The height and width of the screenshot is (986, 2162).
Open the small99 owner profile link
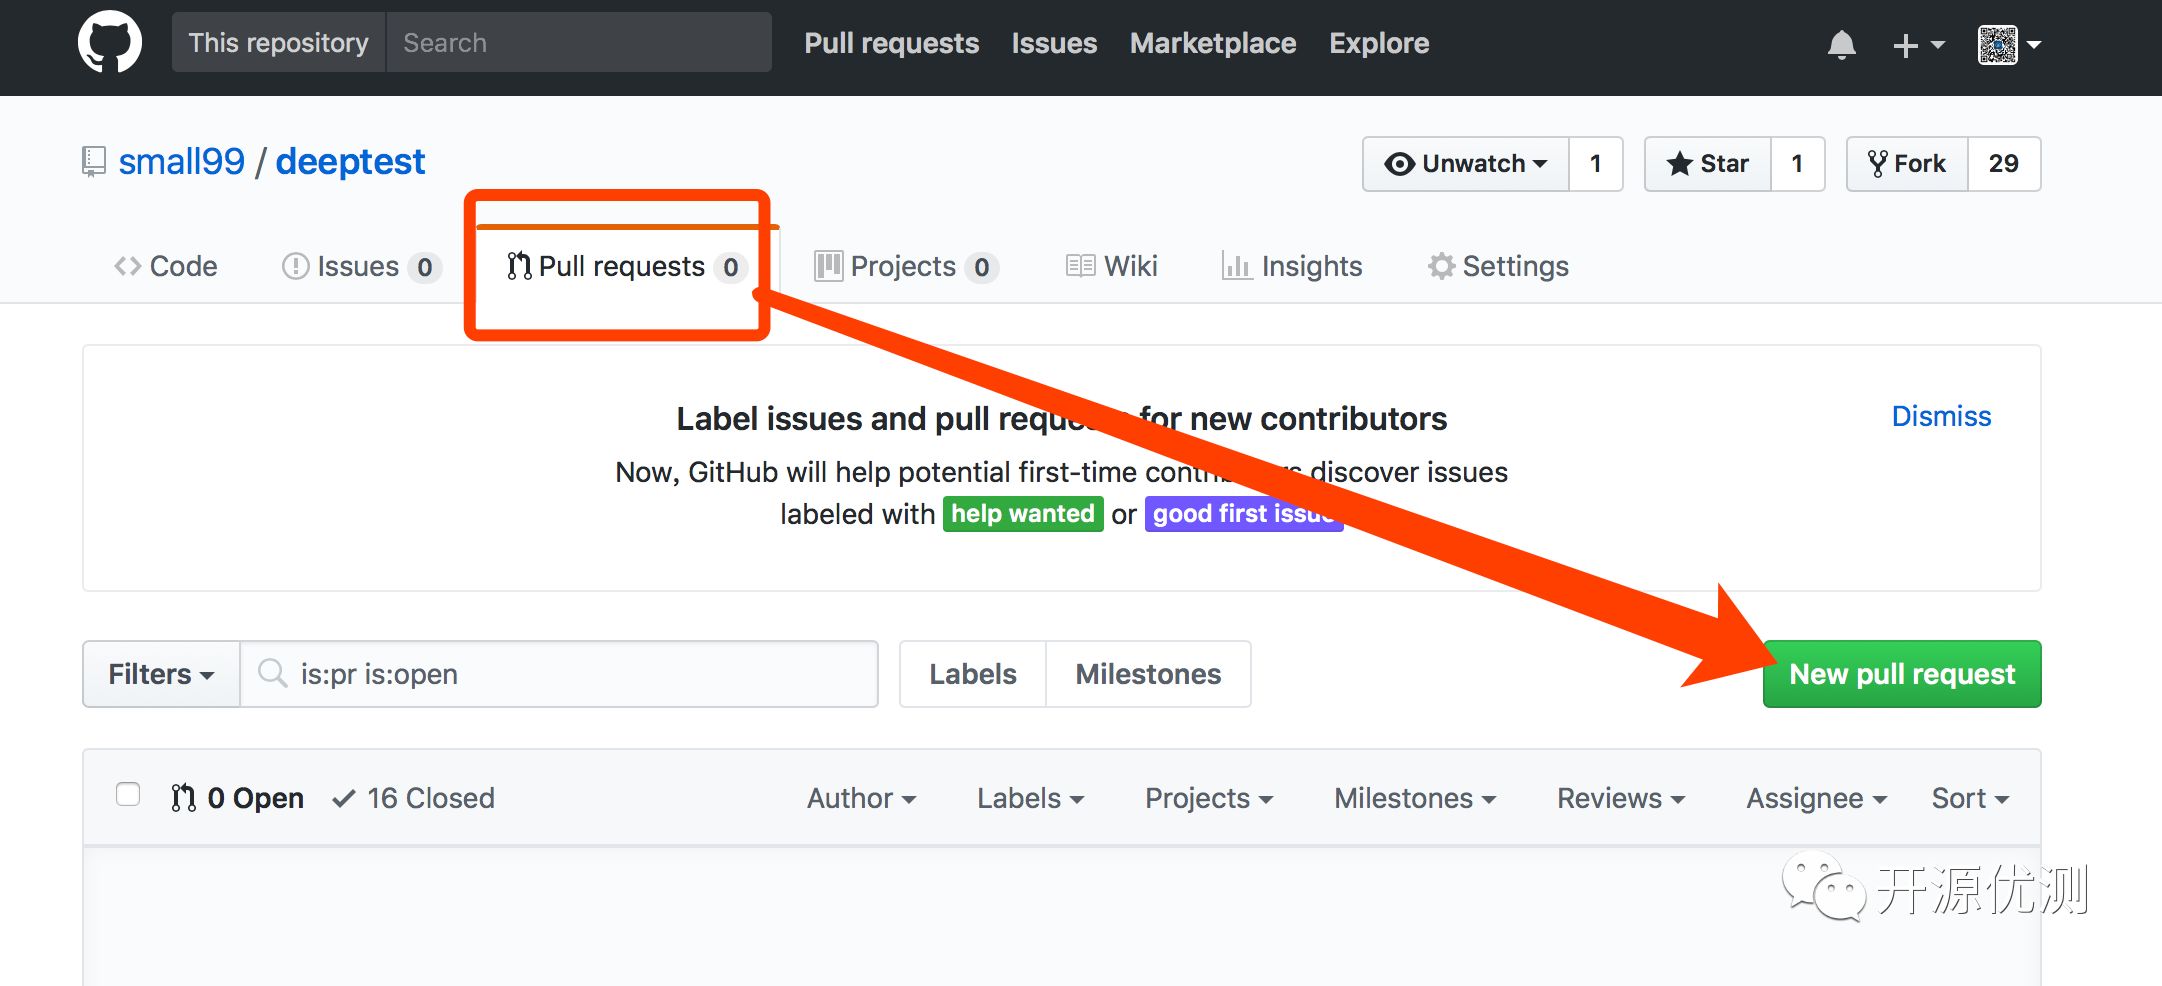click(x=181, y=161)
